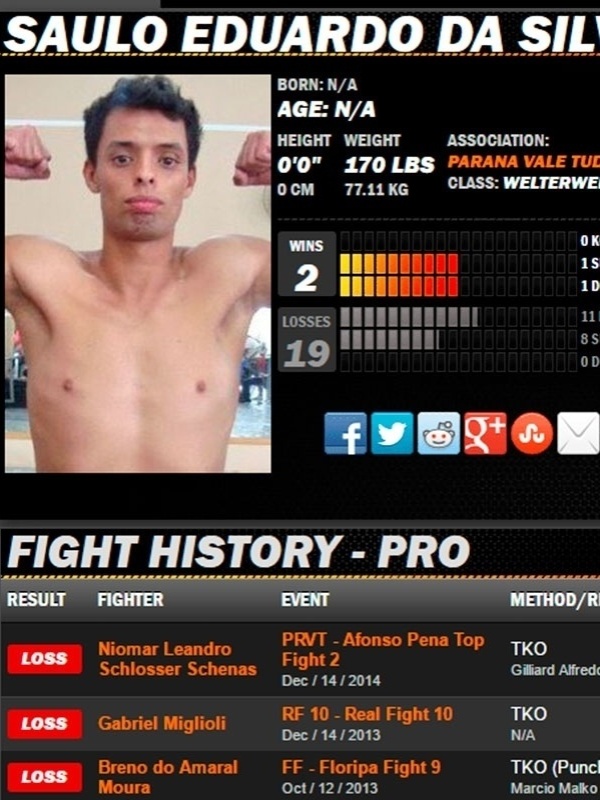Image resolution: width=600 pixels, height=800 pixels.
Task: Open FF - Floripa Fight 9 event
Action: 361,767
